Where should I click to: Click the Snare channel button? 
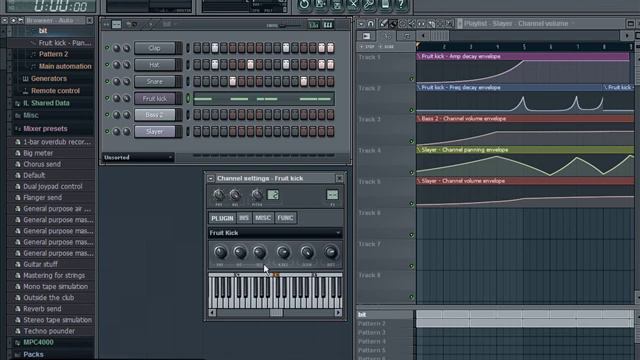[x=155, y=82]
